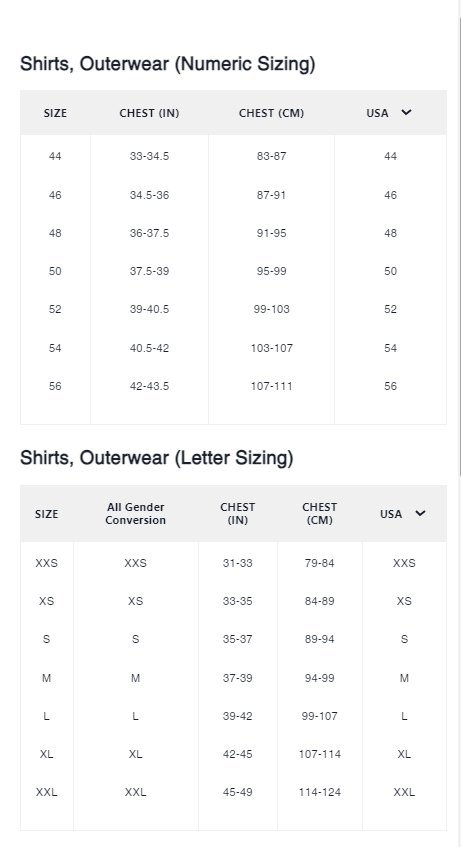Click the 114-124 chest centimeters cell

319,792
